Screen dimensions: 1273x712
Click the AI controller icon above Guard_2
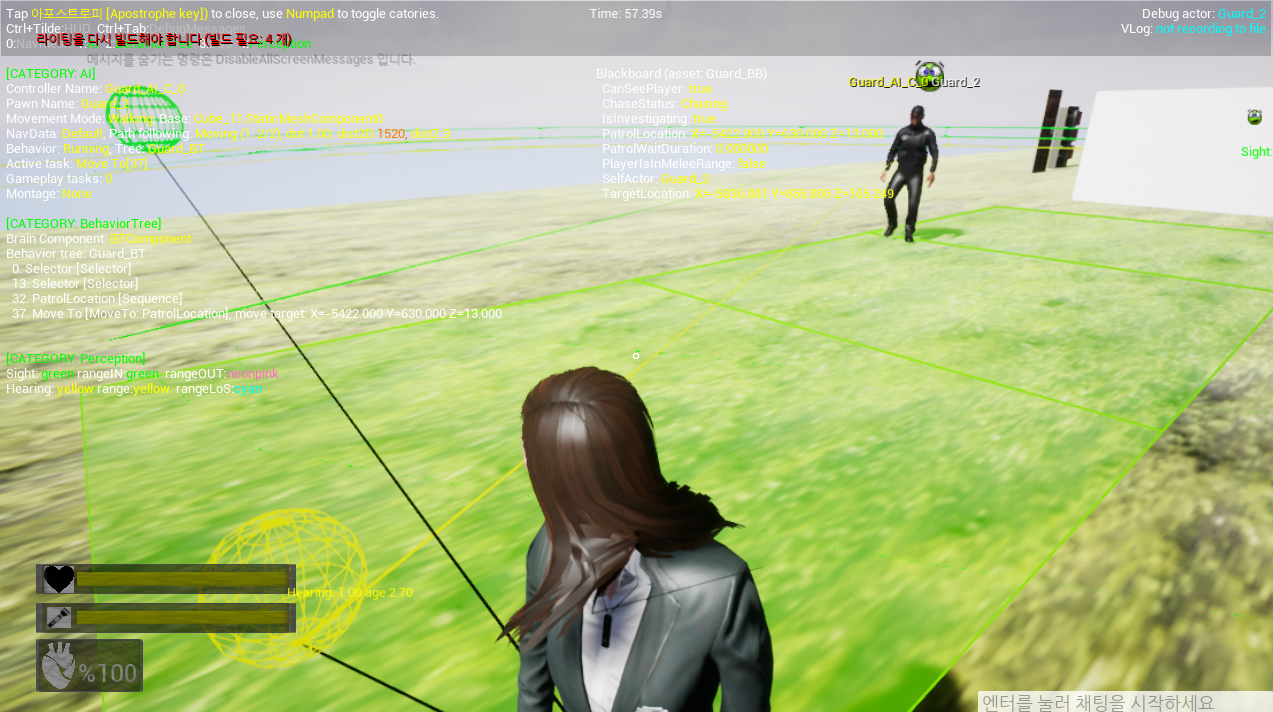click(929, 75)
